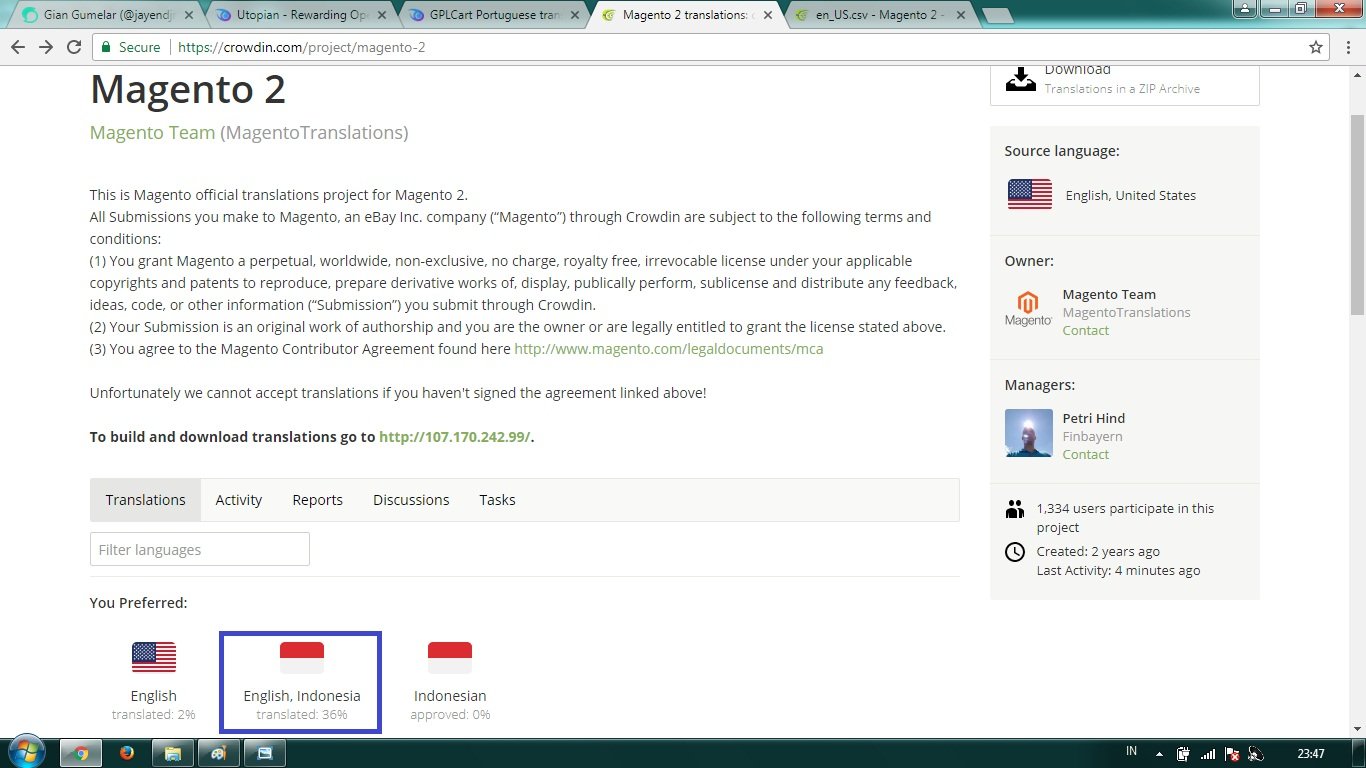
Task: Open Windows Explorer from the taskbar
Action: click(172, 753)
